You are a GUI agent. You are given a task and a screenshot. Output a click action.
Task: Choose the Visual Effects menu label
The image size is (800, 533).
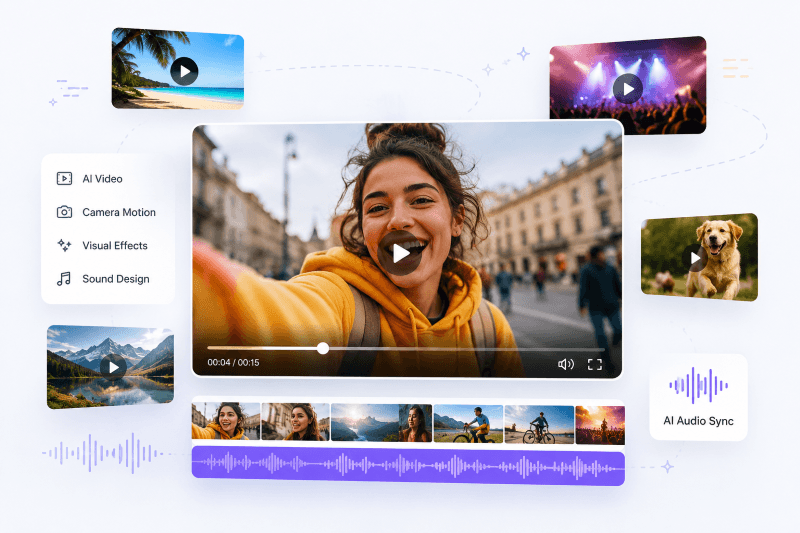[115, 245]
